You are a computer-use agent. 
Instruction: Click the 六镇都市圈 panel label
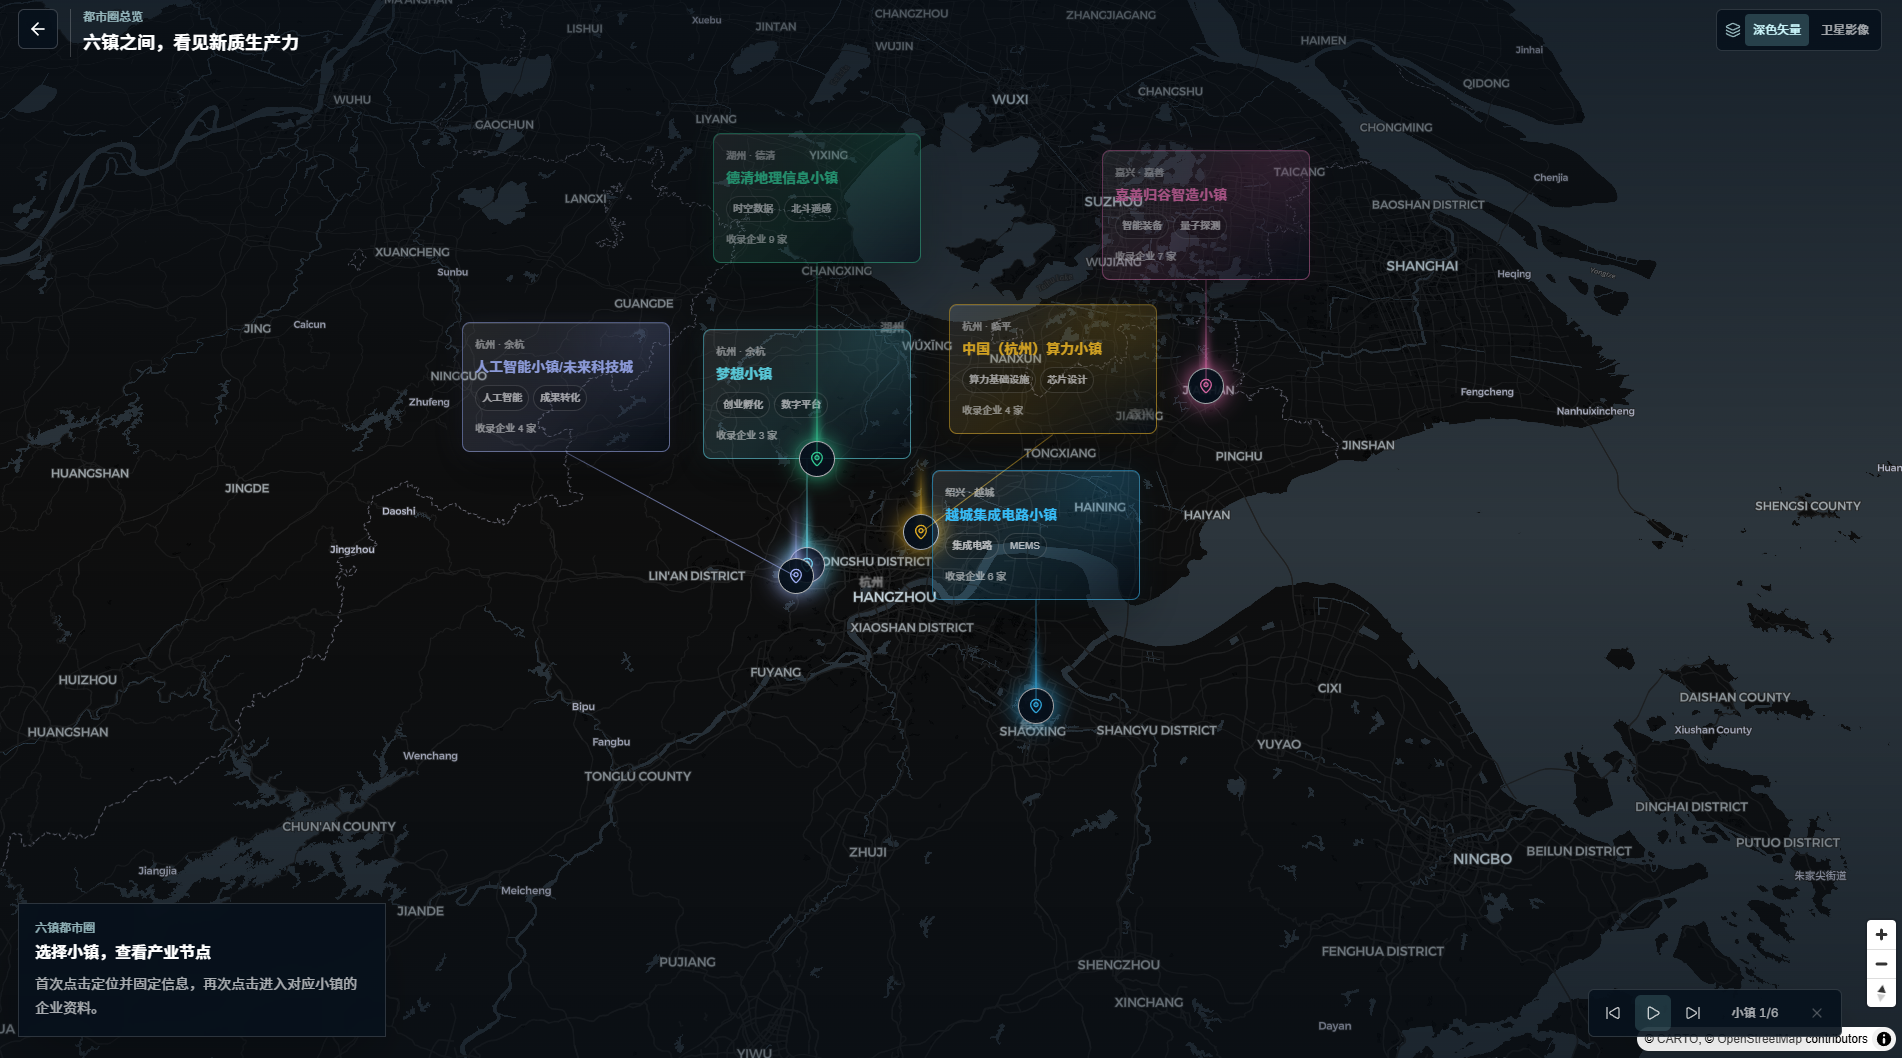[x=65, y=928]
